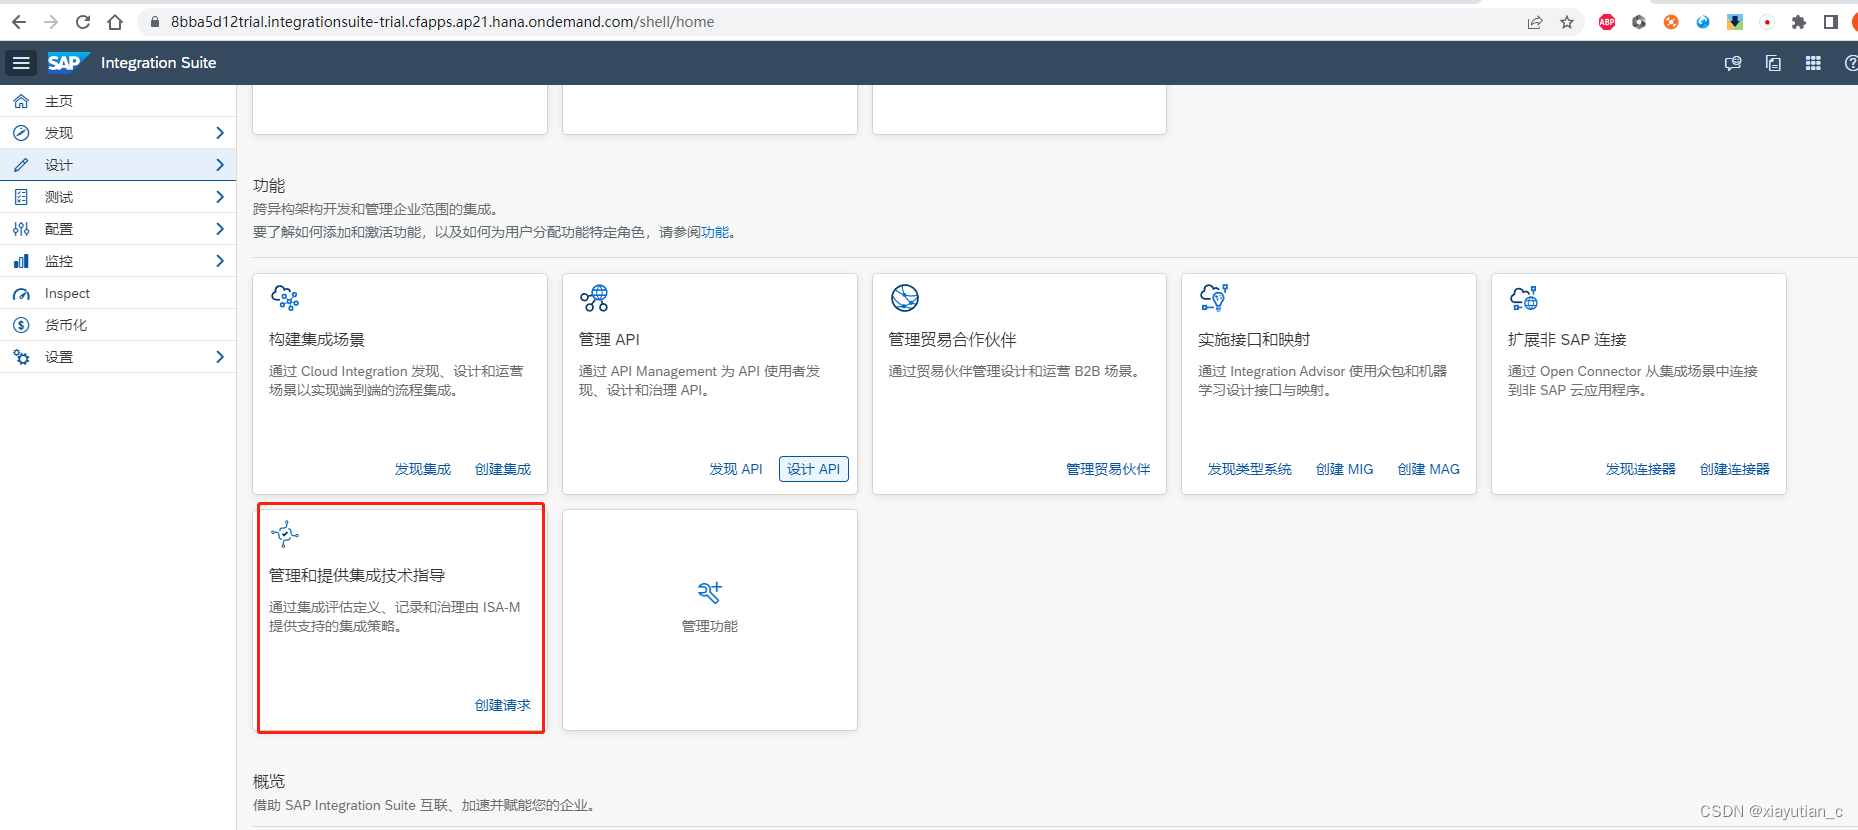The height and width of the screenshot is (830, 1858).
Task: Open the 发现 API link
Action: tap(736, 469)
